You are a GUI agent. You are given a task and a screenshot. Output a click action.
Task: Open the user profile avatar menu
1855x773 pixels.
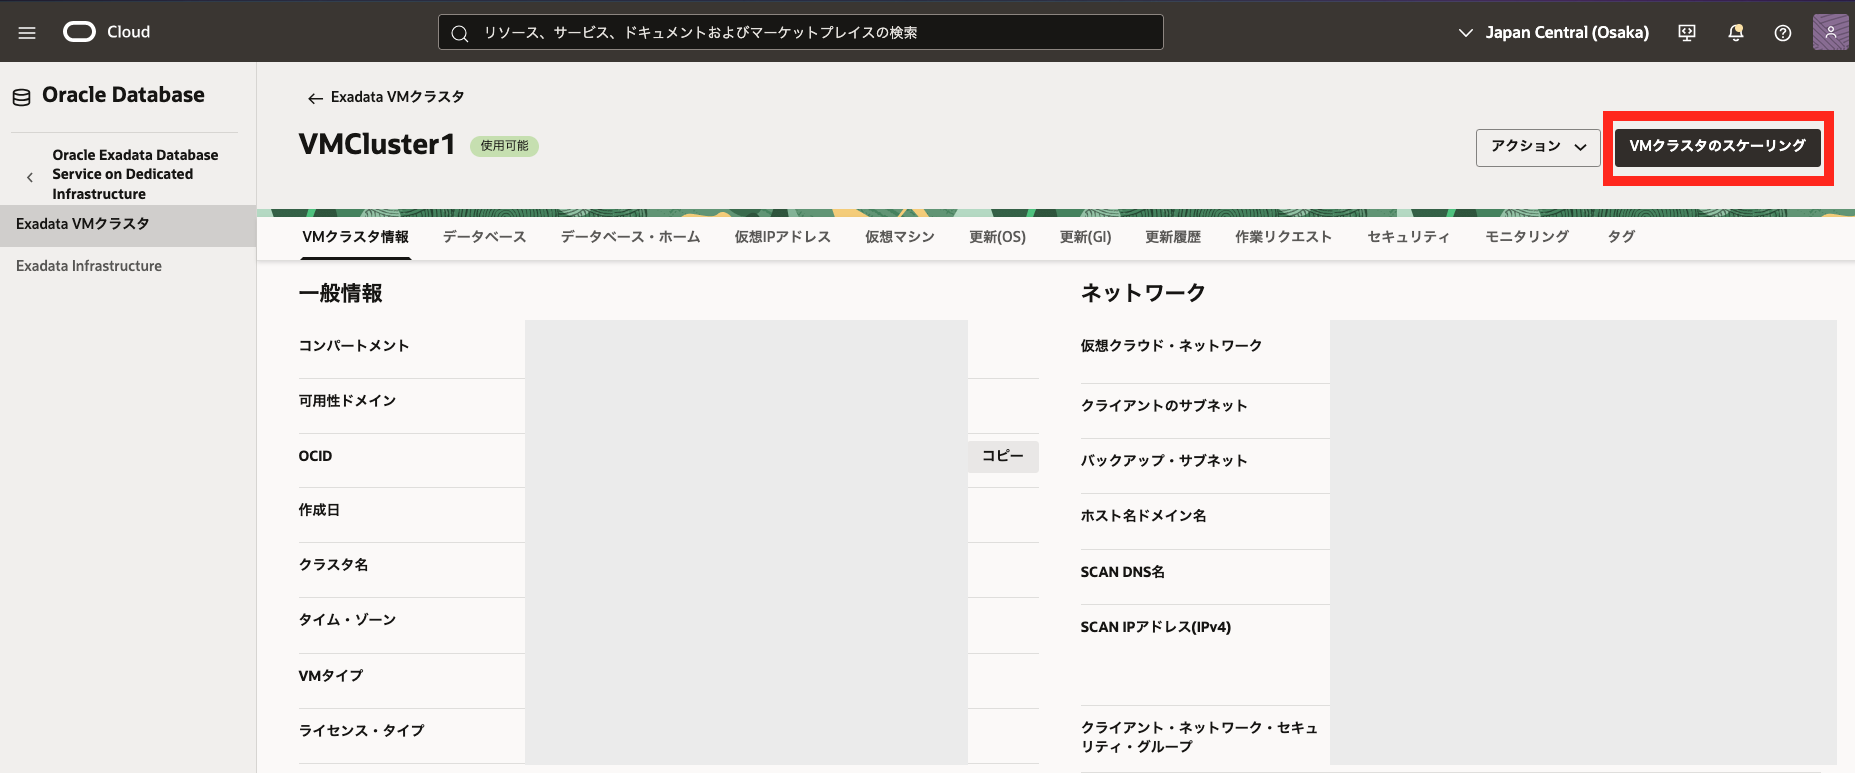pyautogui.click(x=1830, y=32)
